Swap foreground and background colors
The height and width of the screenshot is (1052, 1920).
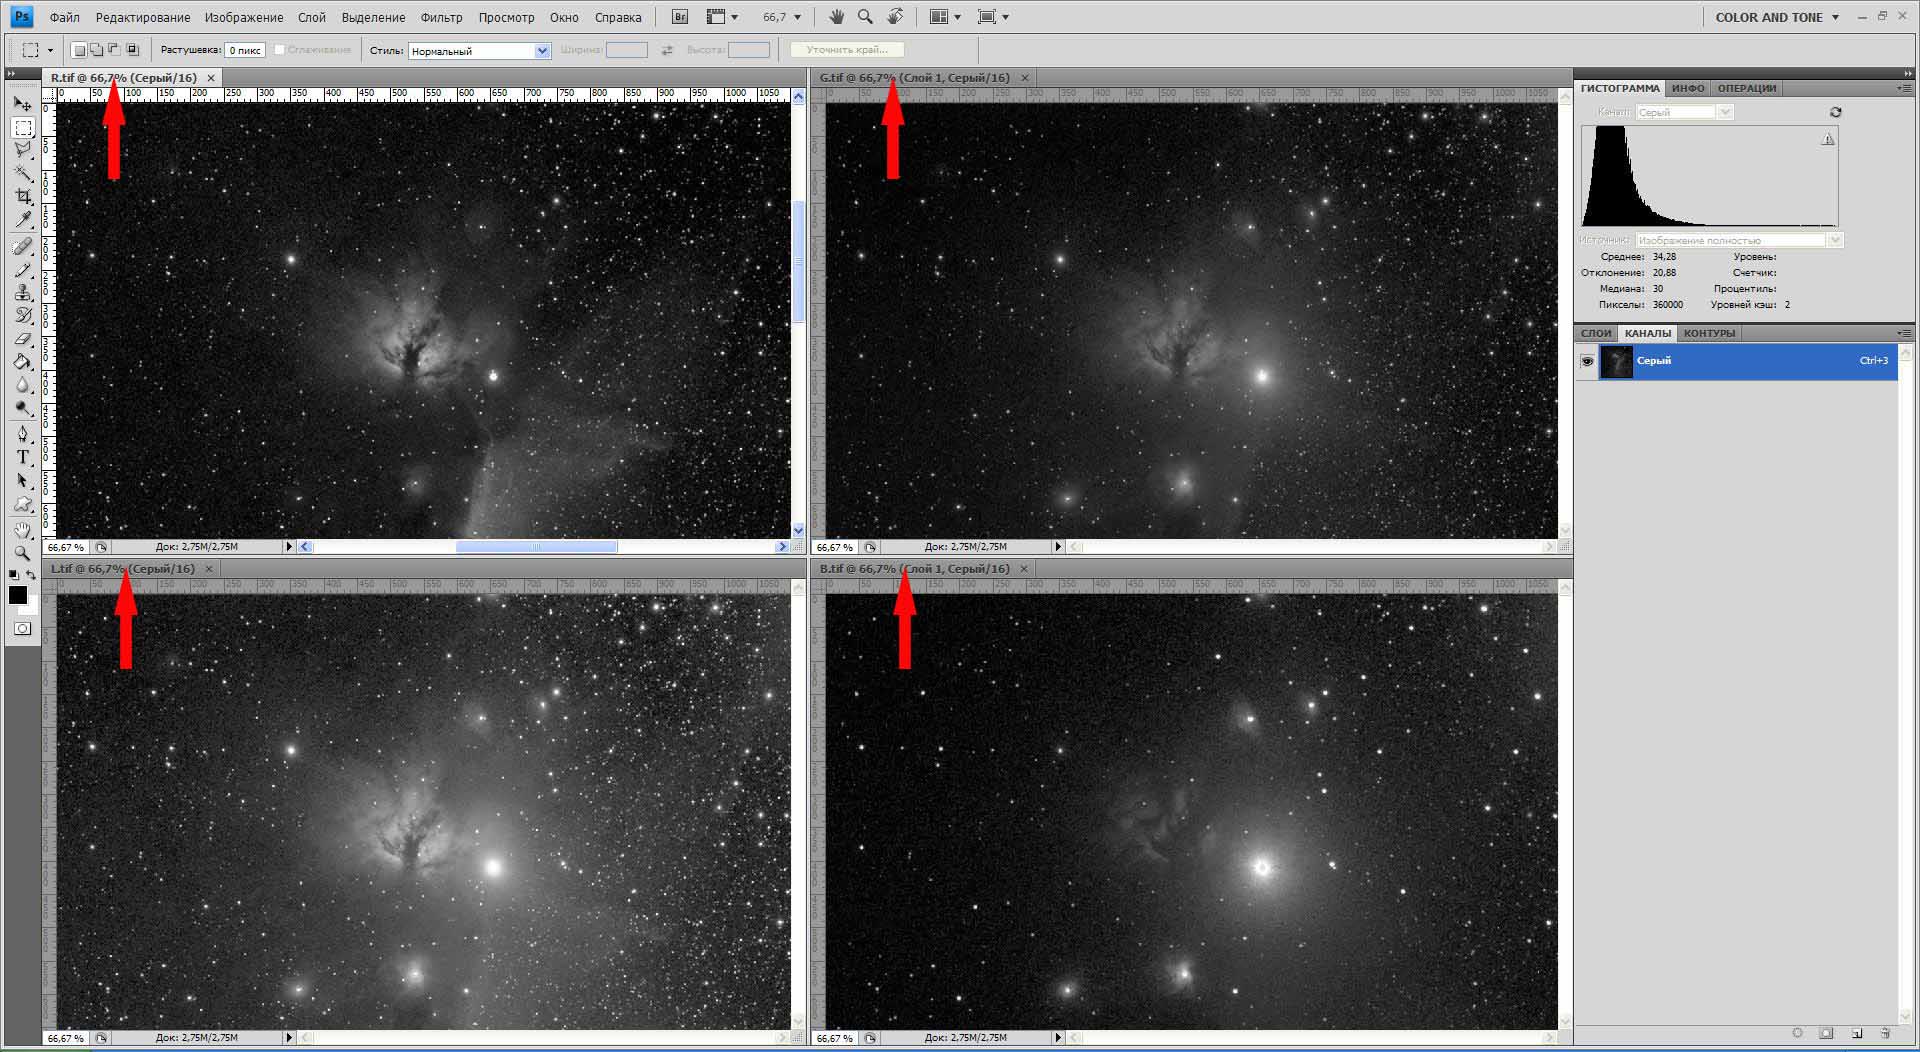click(31, 575)
